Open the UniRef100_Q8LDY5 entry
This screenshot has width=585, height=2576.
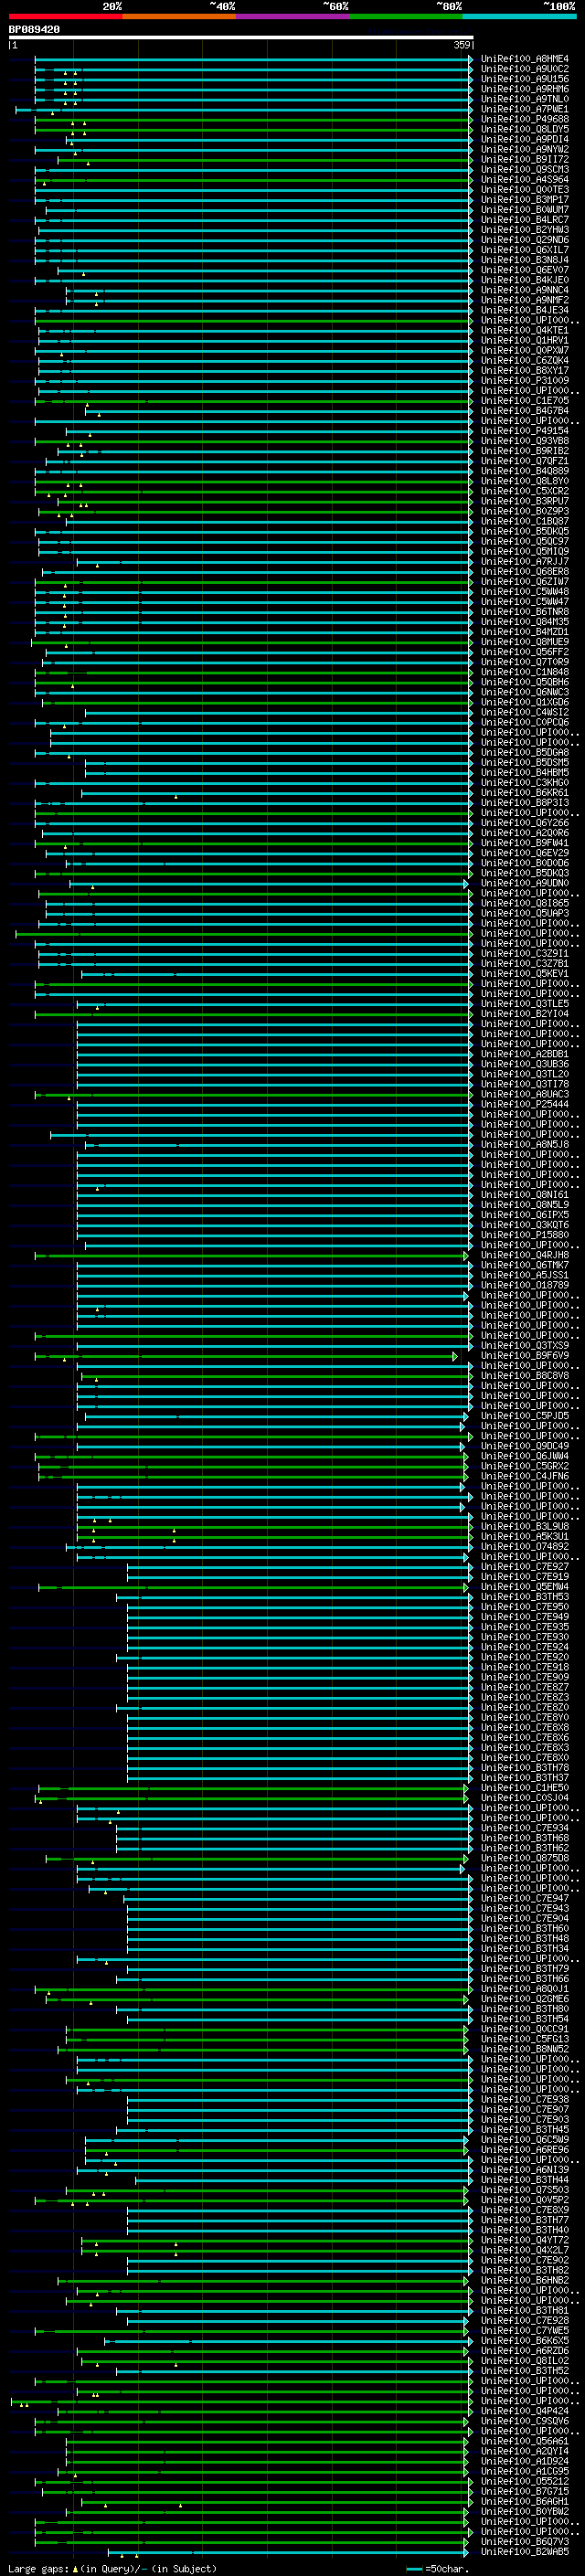coord(525,129)
